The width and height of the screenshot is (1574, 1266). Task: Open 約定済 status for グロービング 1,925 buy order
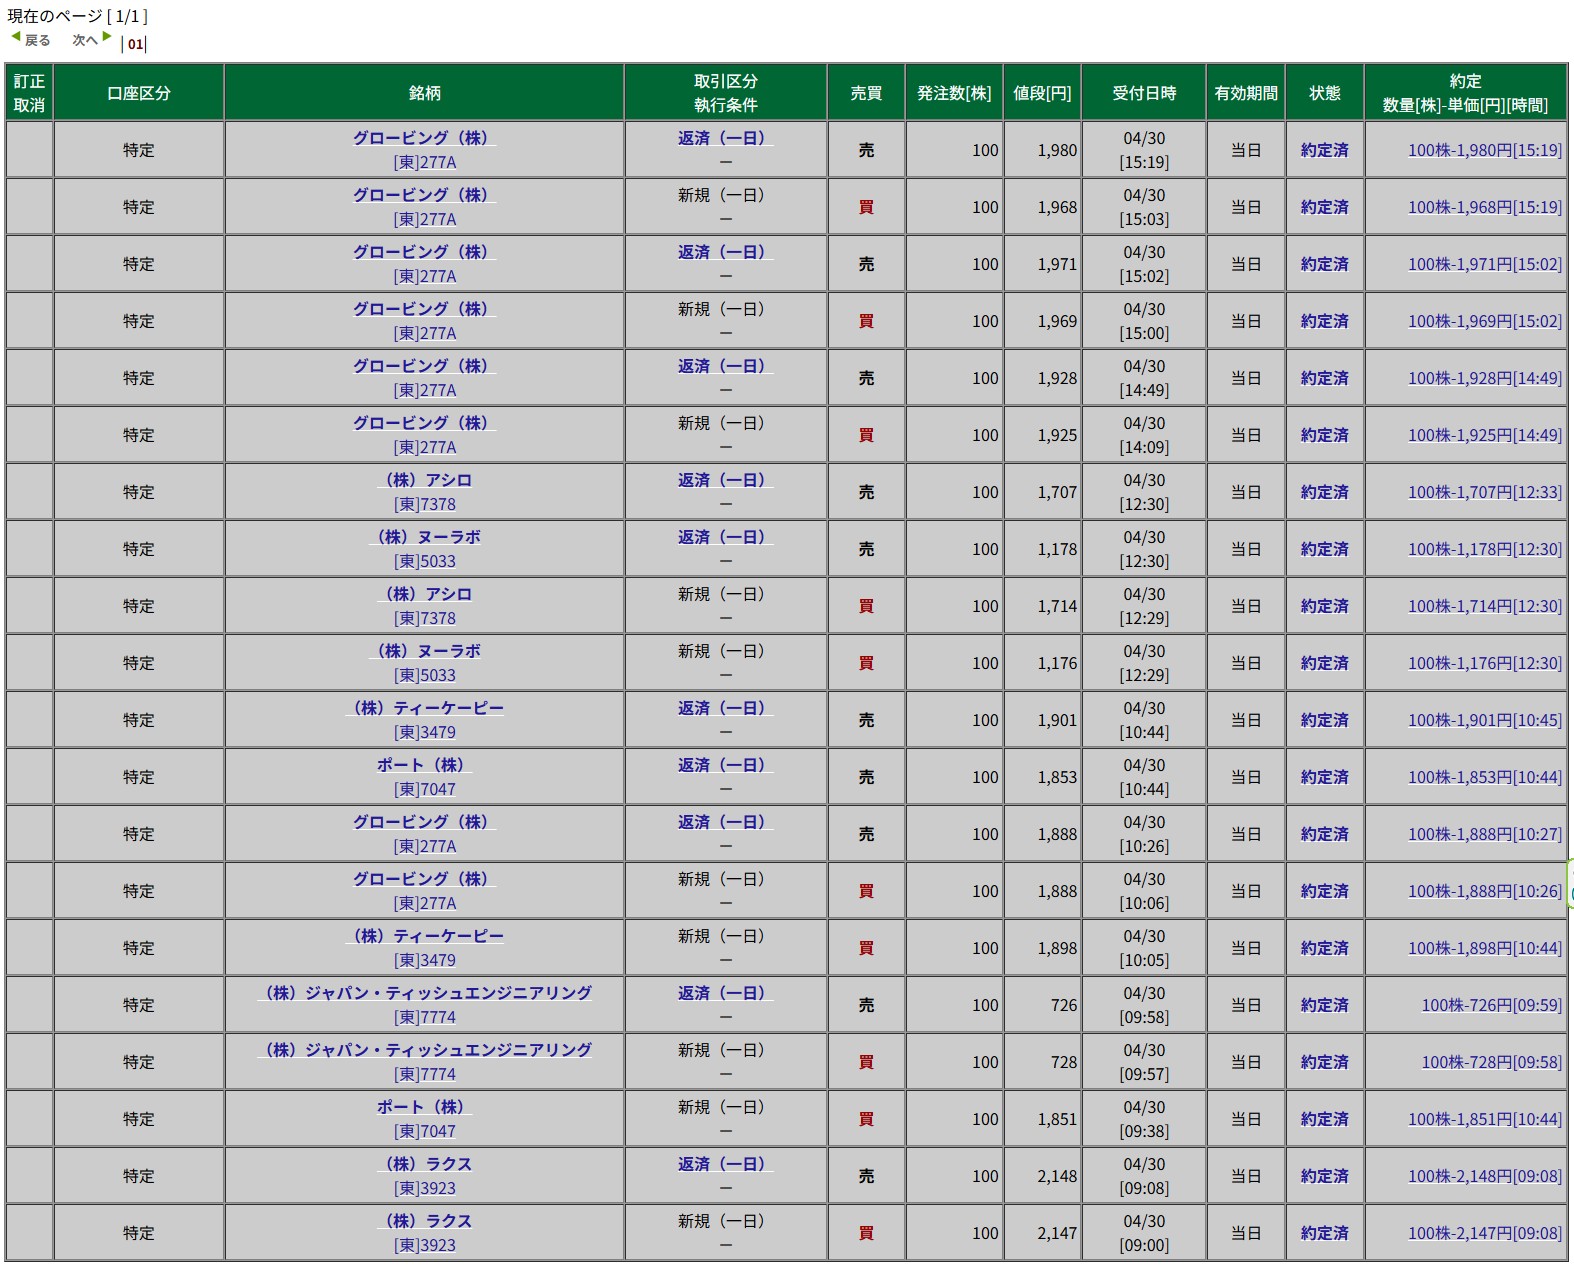(1324, 436)
